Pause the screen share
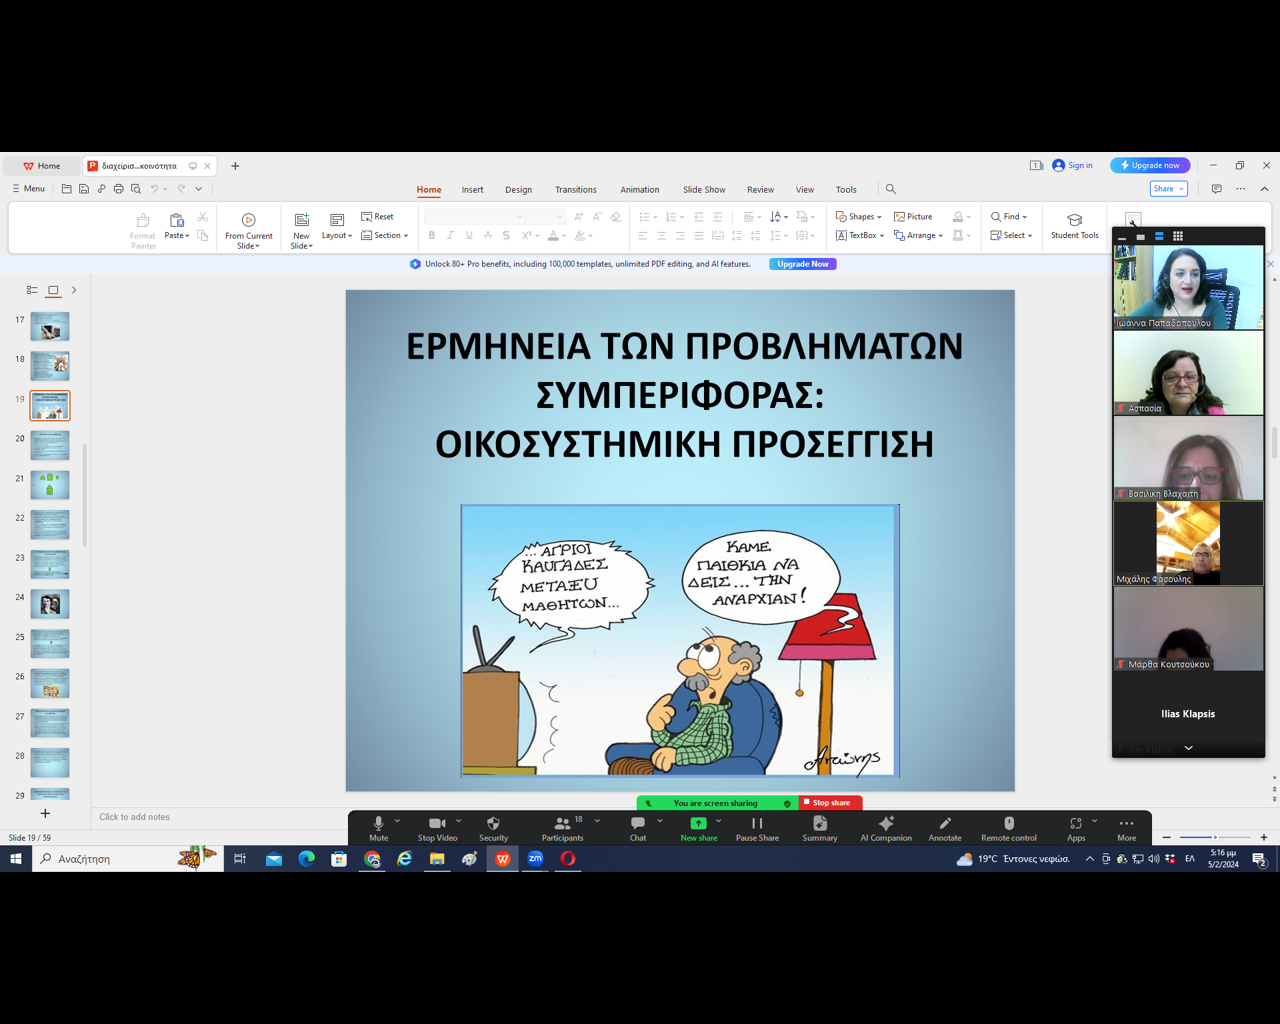1280x1024 pixels. coord(757,824)
